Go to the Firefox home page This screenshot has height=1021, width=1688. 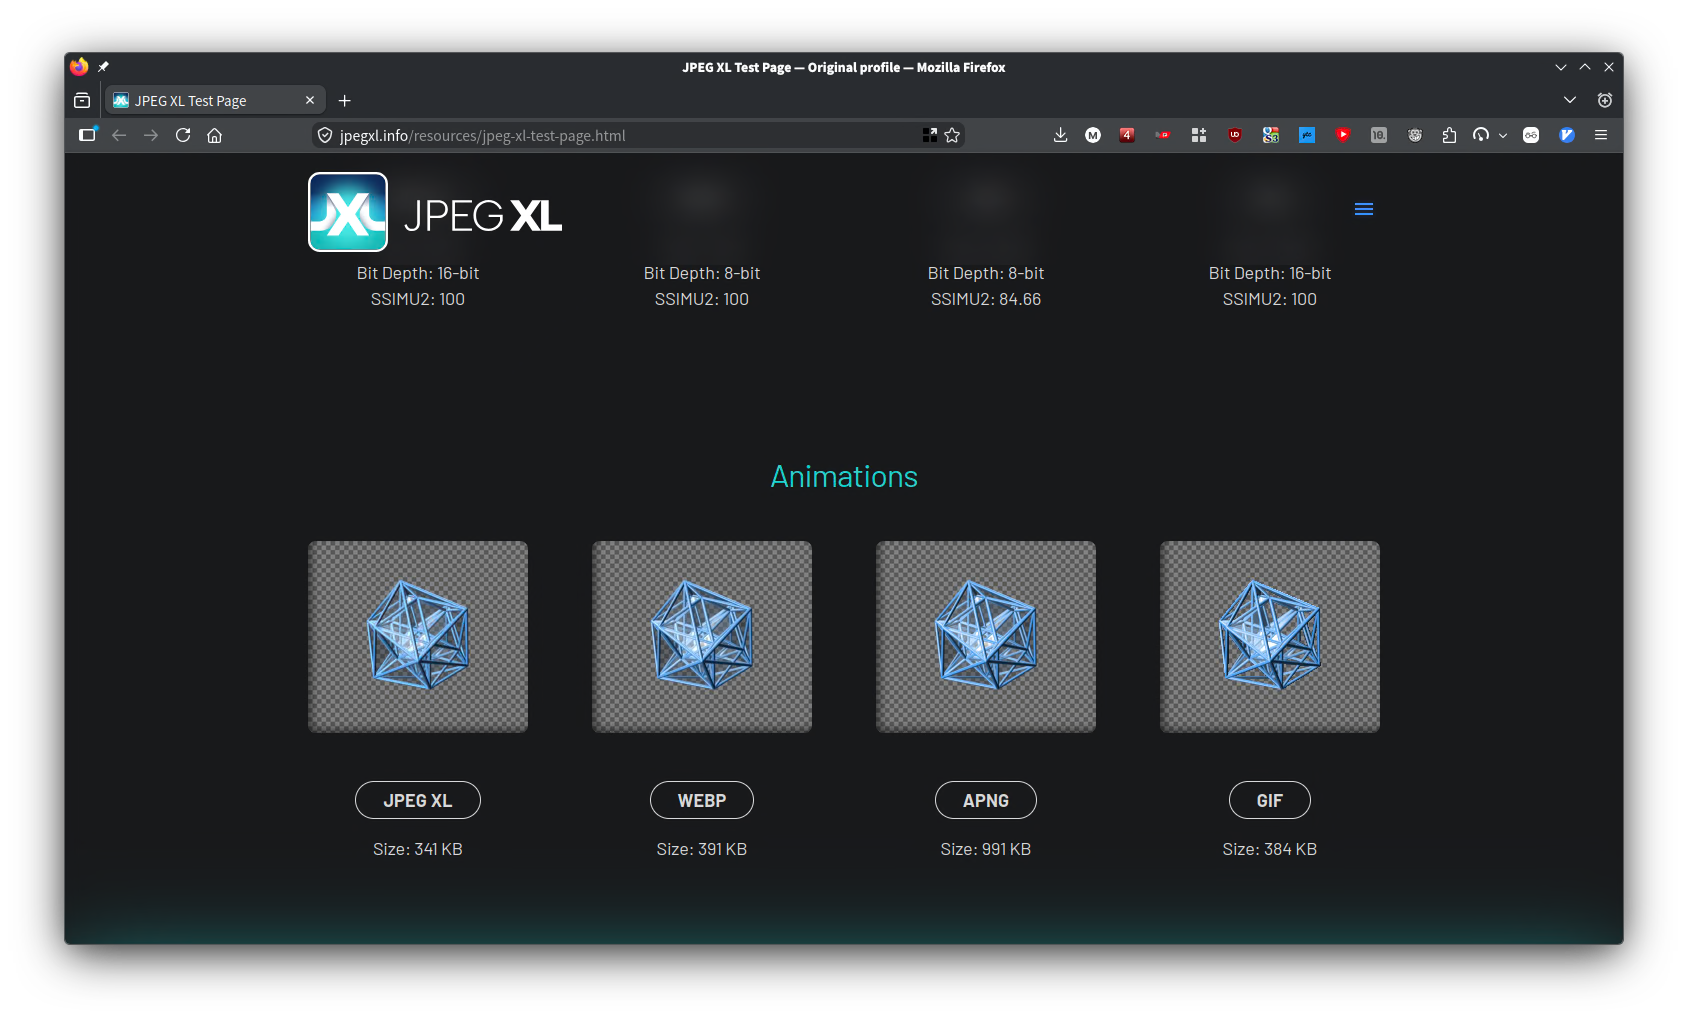point(214,135)
